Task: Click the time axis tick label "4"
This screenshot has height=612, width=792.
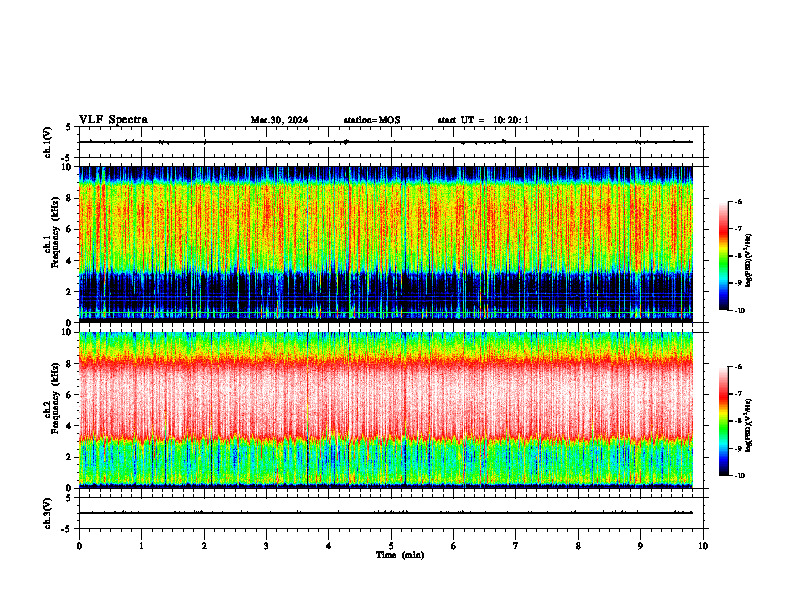Action: 328,546
